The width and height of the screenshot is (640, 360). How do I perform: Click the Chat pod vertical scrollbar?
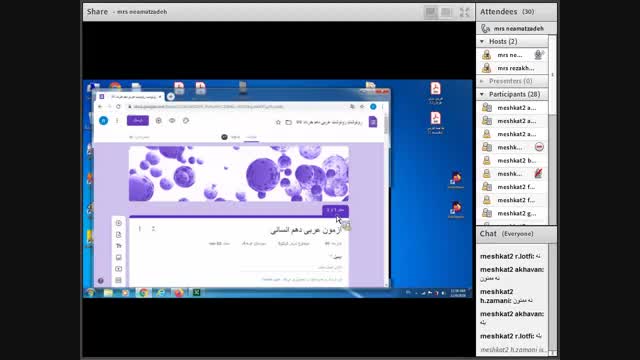(x=552, y=300)
